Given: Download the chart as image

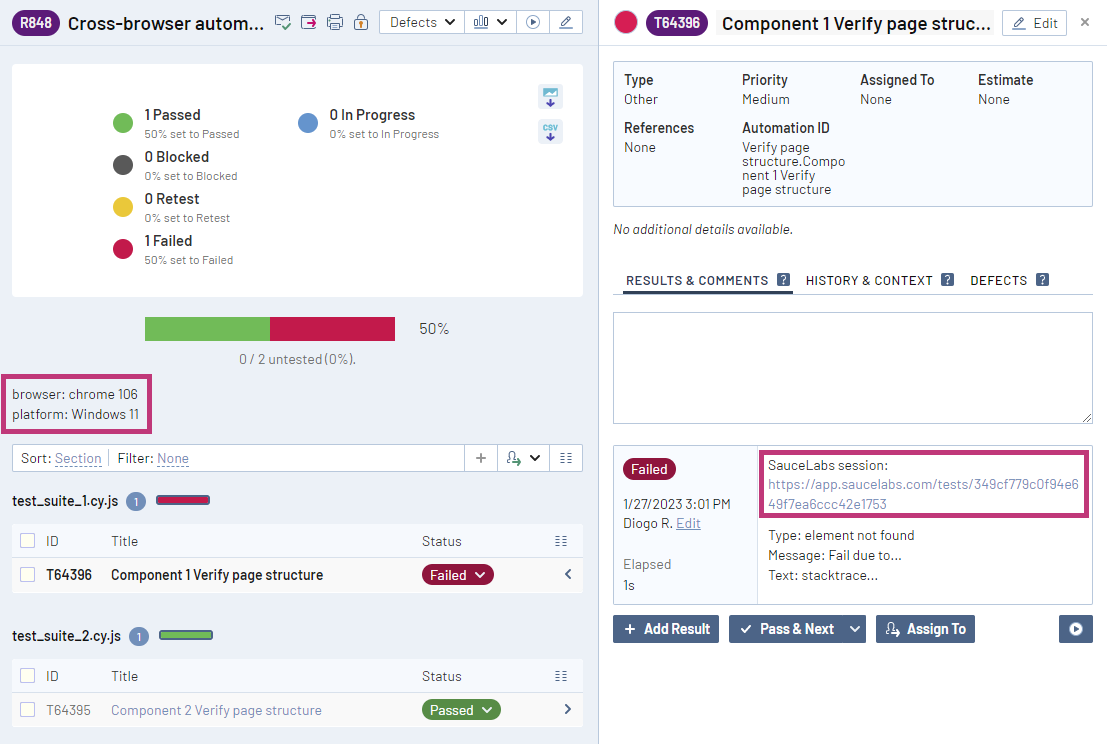Looking at the screenshot, I should click(550, 96).
